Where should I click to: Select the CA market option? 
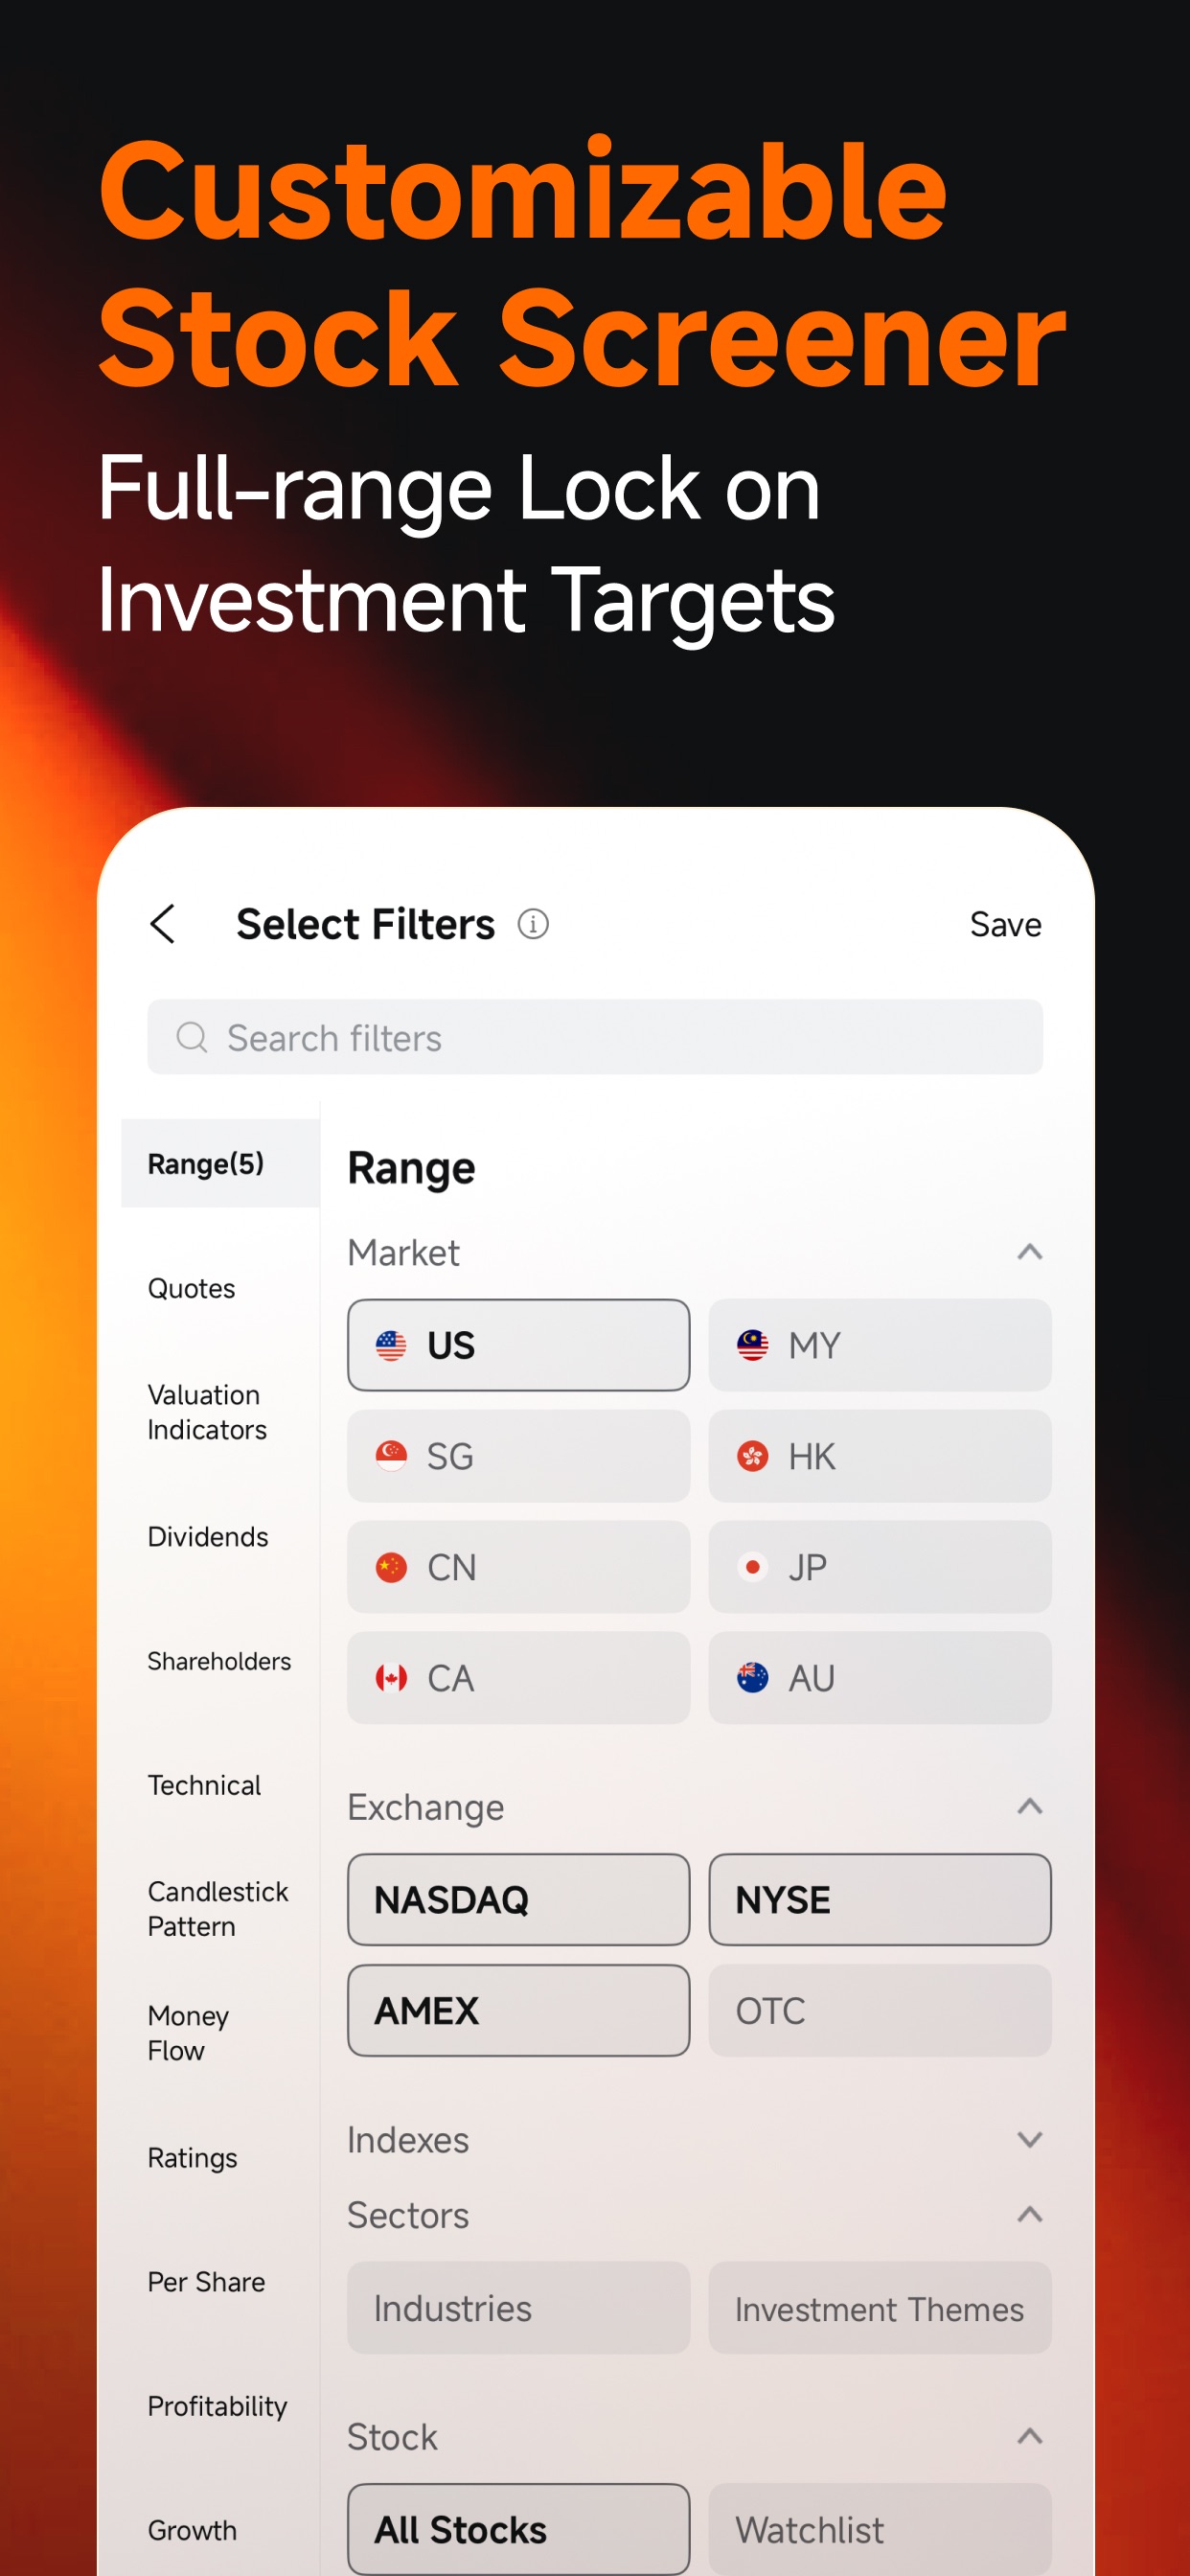pos(518,1678)
